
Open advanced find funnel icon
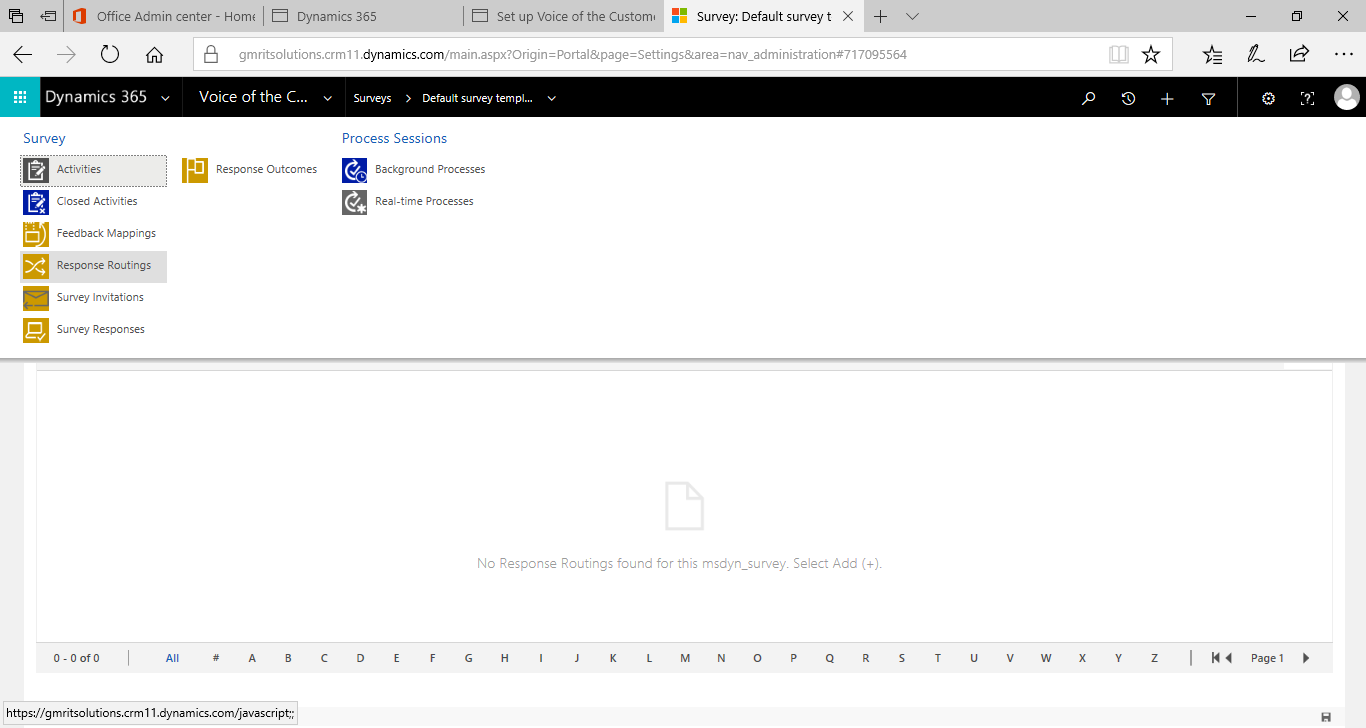coord(1208,98)
